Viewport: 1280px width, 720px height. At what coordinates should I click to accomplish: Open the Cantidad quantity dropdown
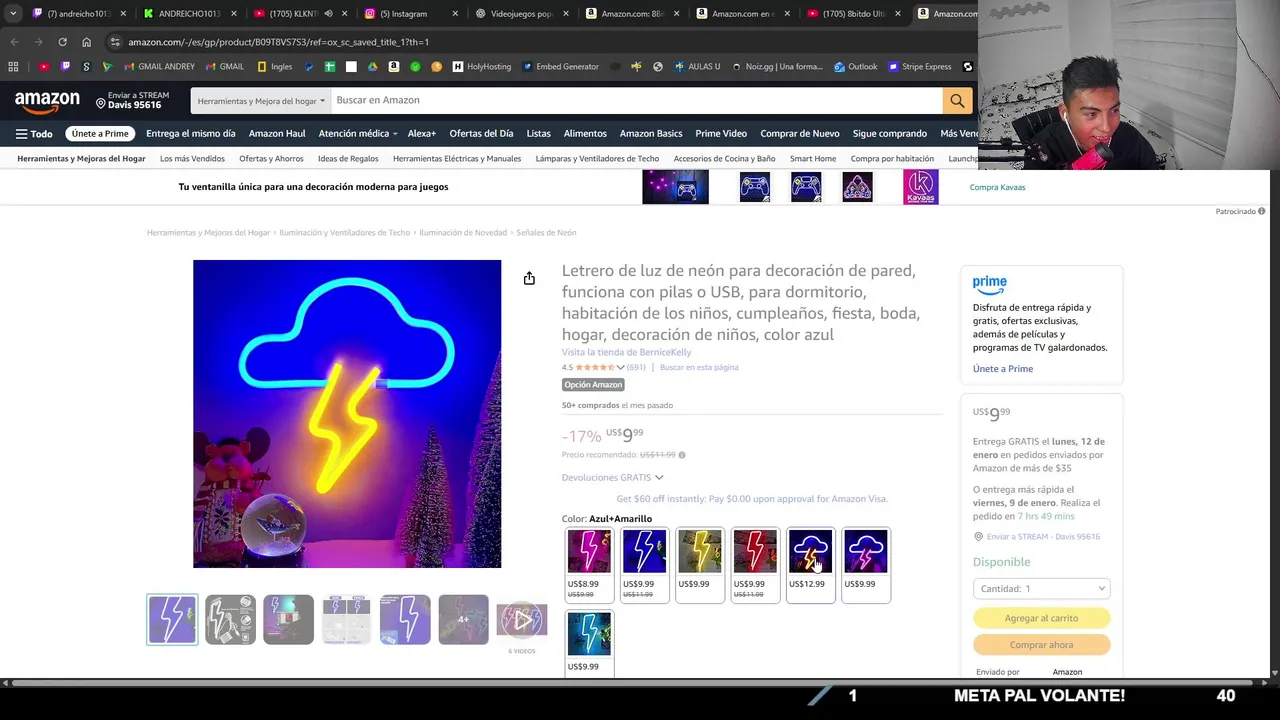(1041, 589)
